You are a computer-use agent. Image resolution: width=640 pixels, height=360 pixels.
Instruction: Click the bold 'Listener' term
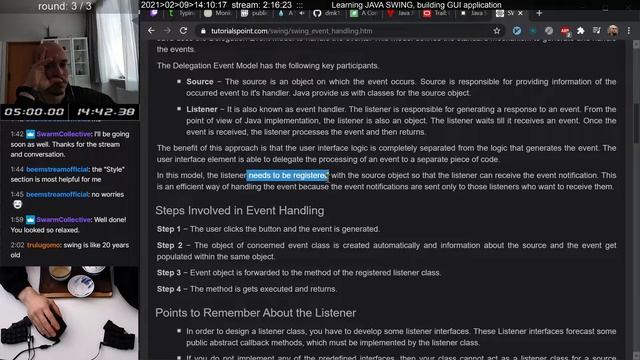click(x=202, y=109)
